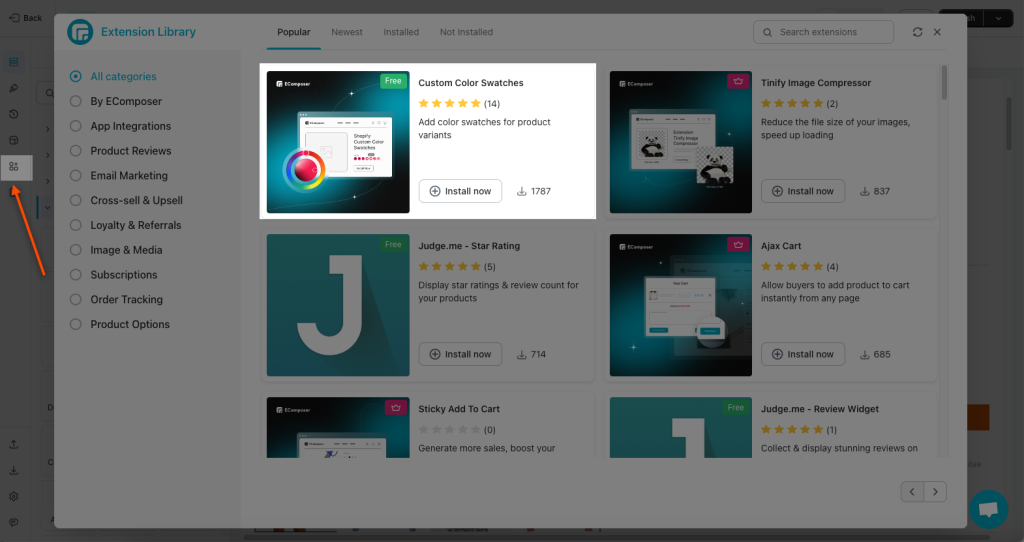Viewport: 1024px width, 542px height.
Task: Click star rating of Custom Color Swatches
Action: coord(449,103)
